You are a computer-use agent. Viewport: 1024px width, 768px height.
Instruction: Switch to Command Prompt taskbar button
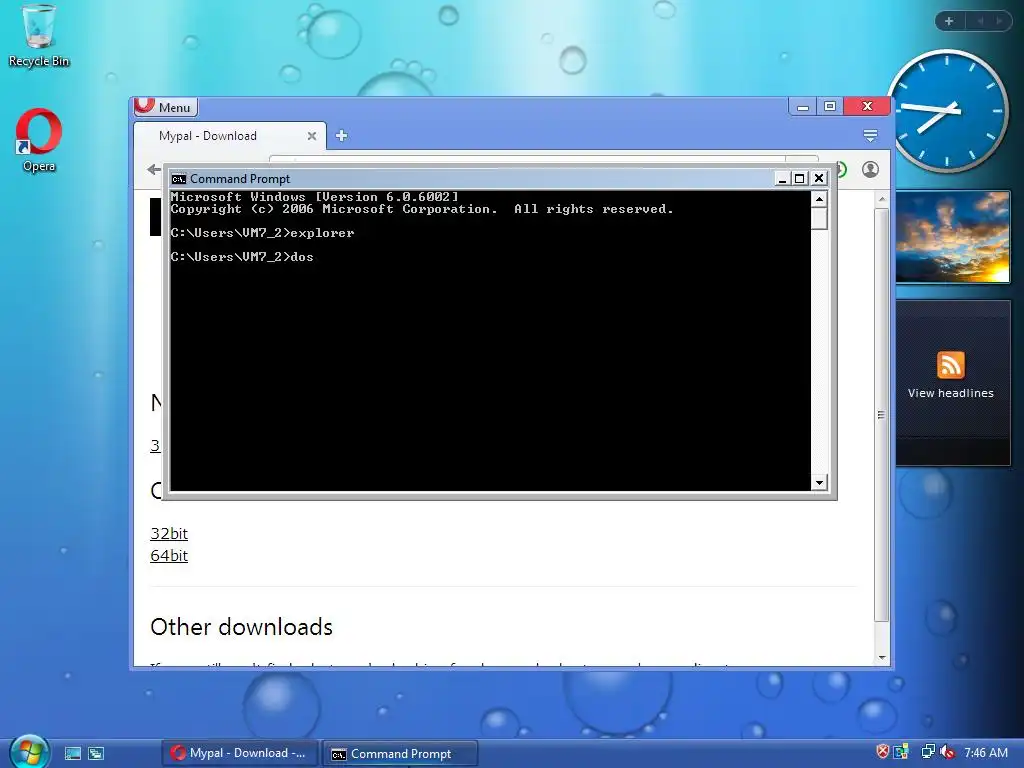coord(400,754)
